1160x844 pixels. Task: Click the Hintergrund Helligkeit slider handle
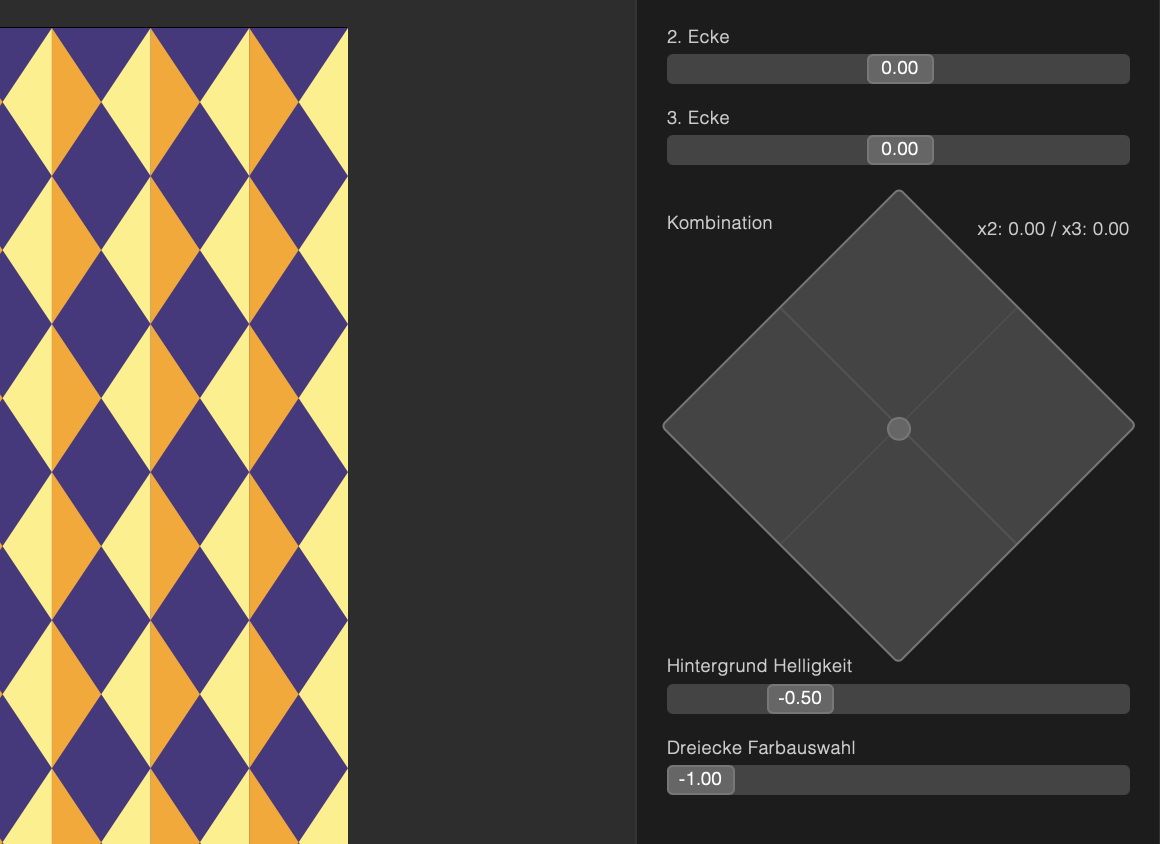click(800, 699)
